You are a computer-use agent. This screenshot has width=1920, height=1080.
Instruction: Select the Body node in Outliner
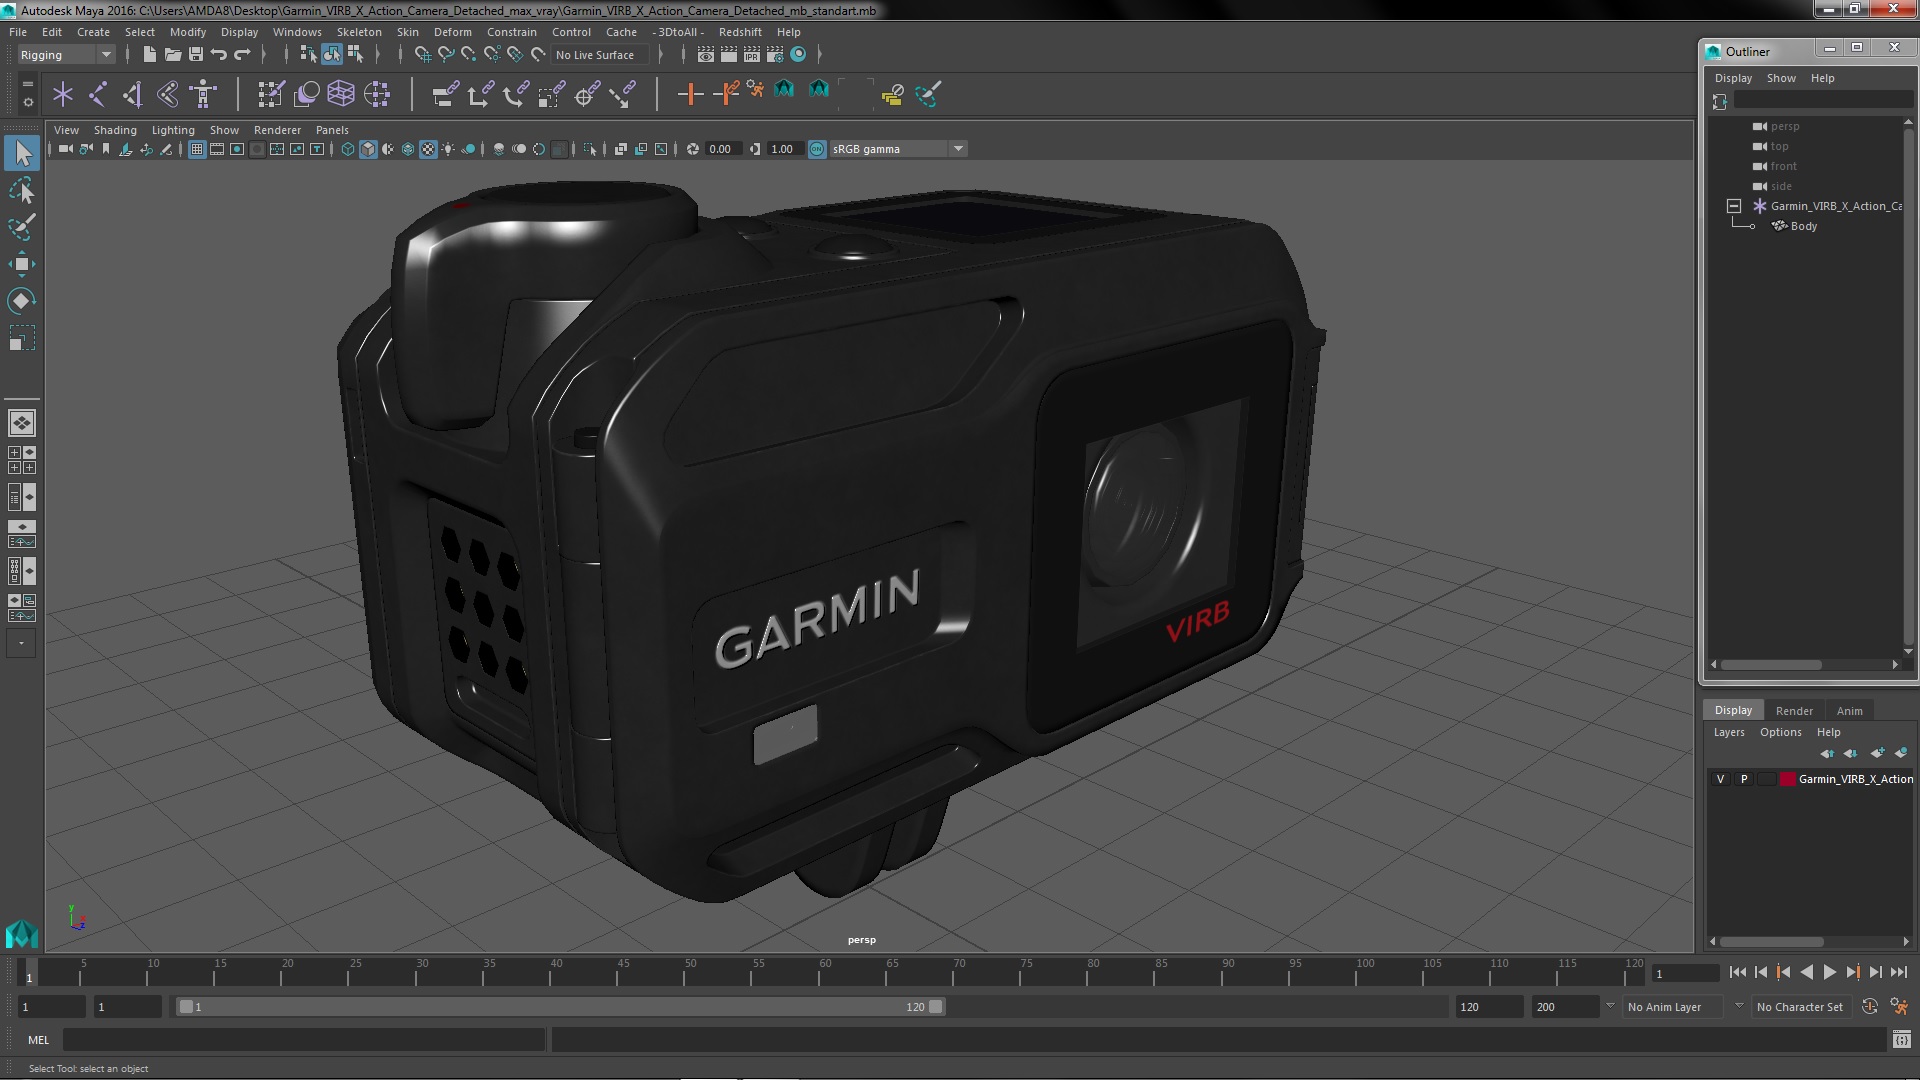click(x=1803, y=226)
